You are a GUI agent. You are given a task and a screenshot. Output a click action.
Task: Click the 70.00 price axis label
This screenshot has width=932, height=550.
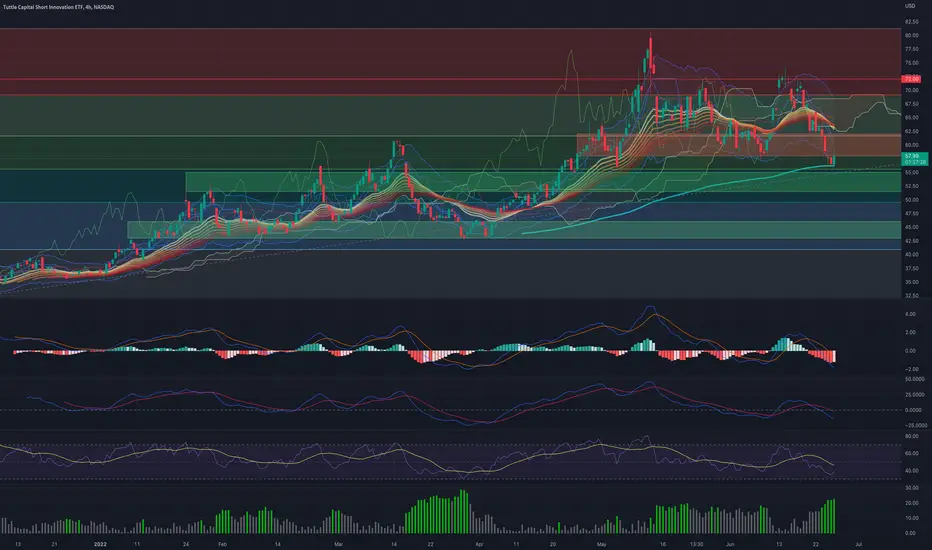point(911,90)
